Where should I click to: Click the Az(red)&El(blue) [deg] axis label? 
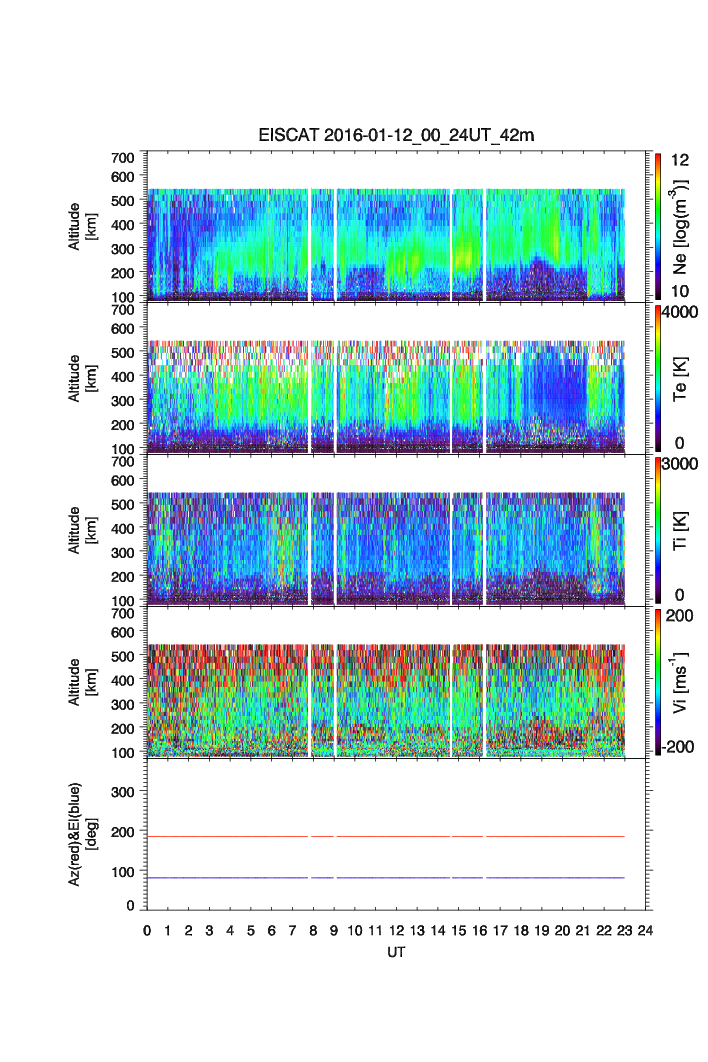click(x=82, y=834)
